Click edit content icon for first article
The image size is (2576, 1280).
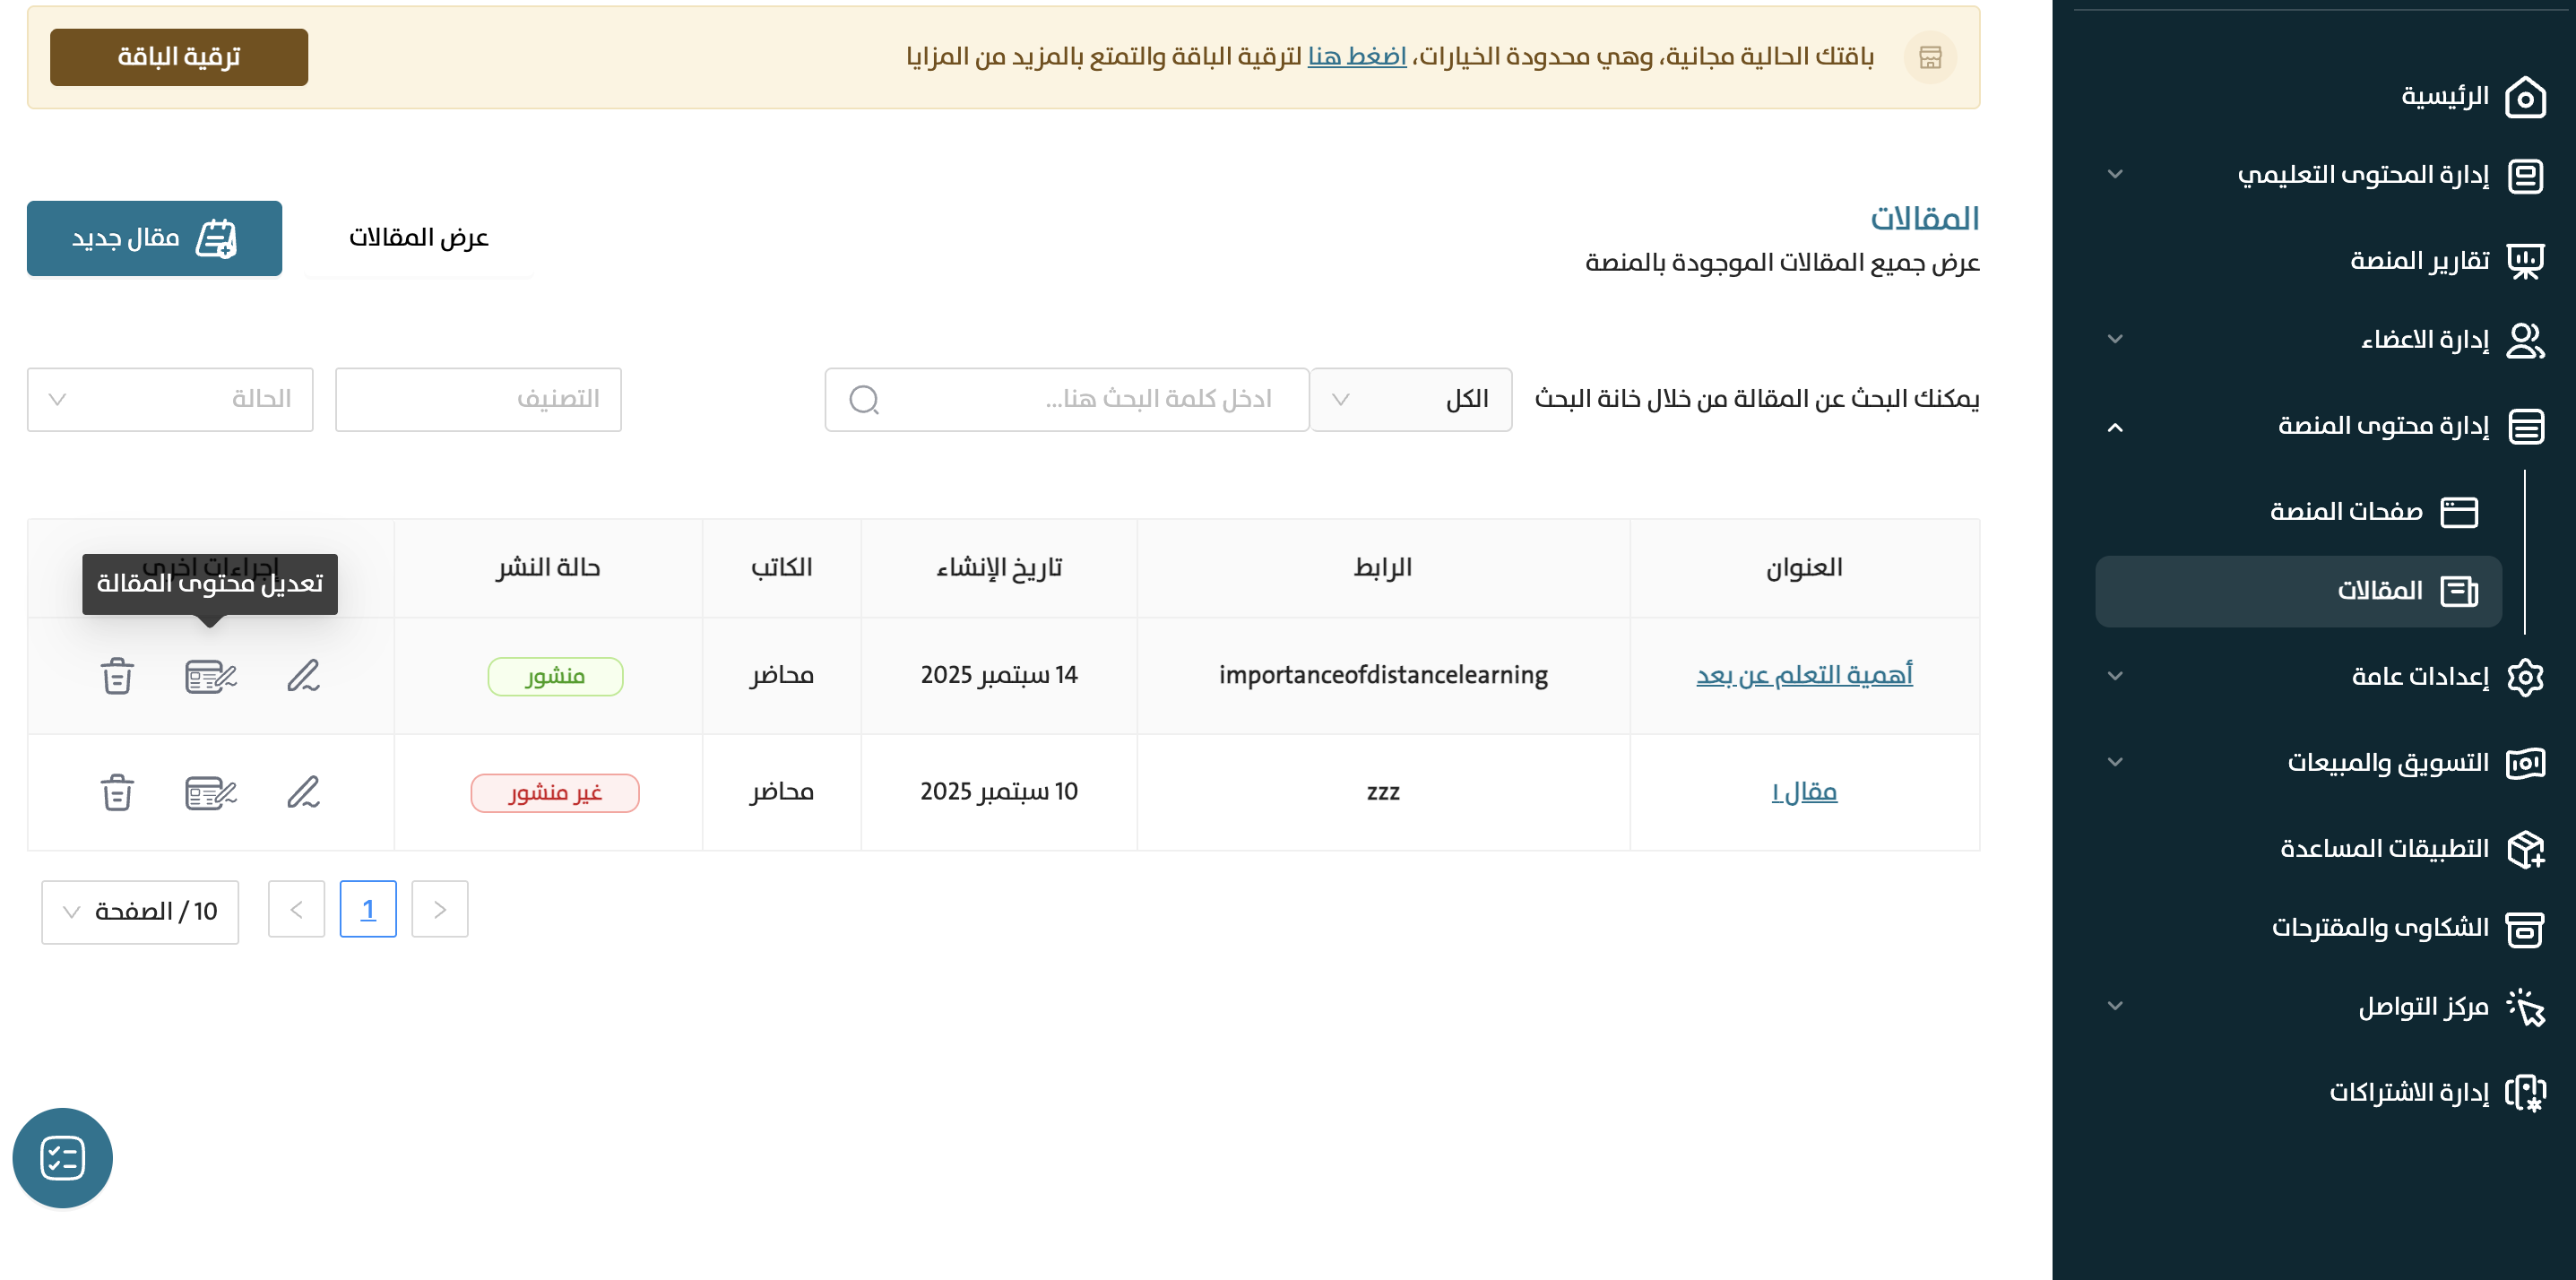(x=210, y=676)
